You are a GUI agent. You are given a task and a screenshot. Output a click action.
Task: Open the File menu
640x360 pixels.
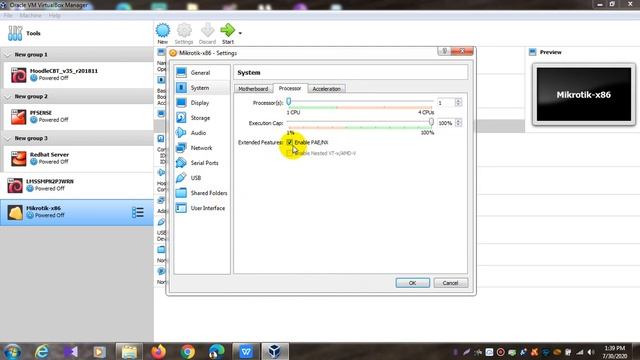click(8, 16)
